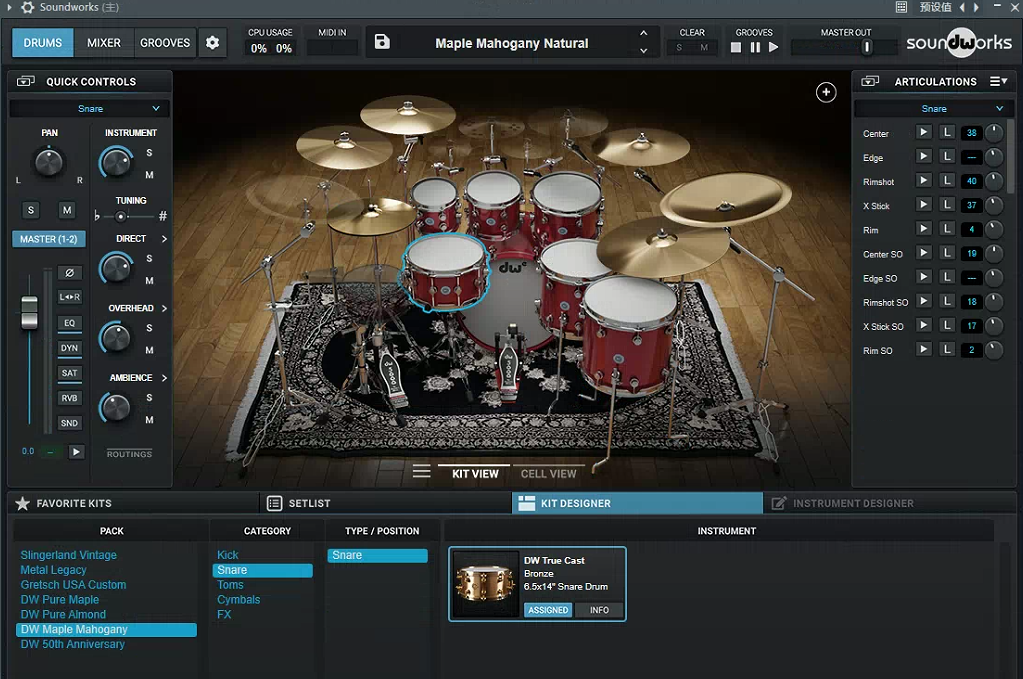The height and width of the screenshot is (679, 1023).
Task: Click the add instrument plus icon
Action: 826,93
